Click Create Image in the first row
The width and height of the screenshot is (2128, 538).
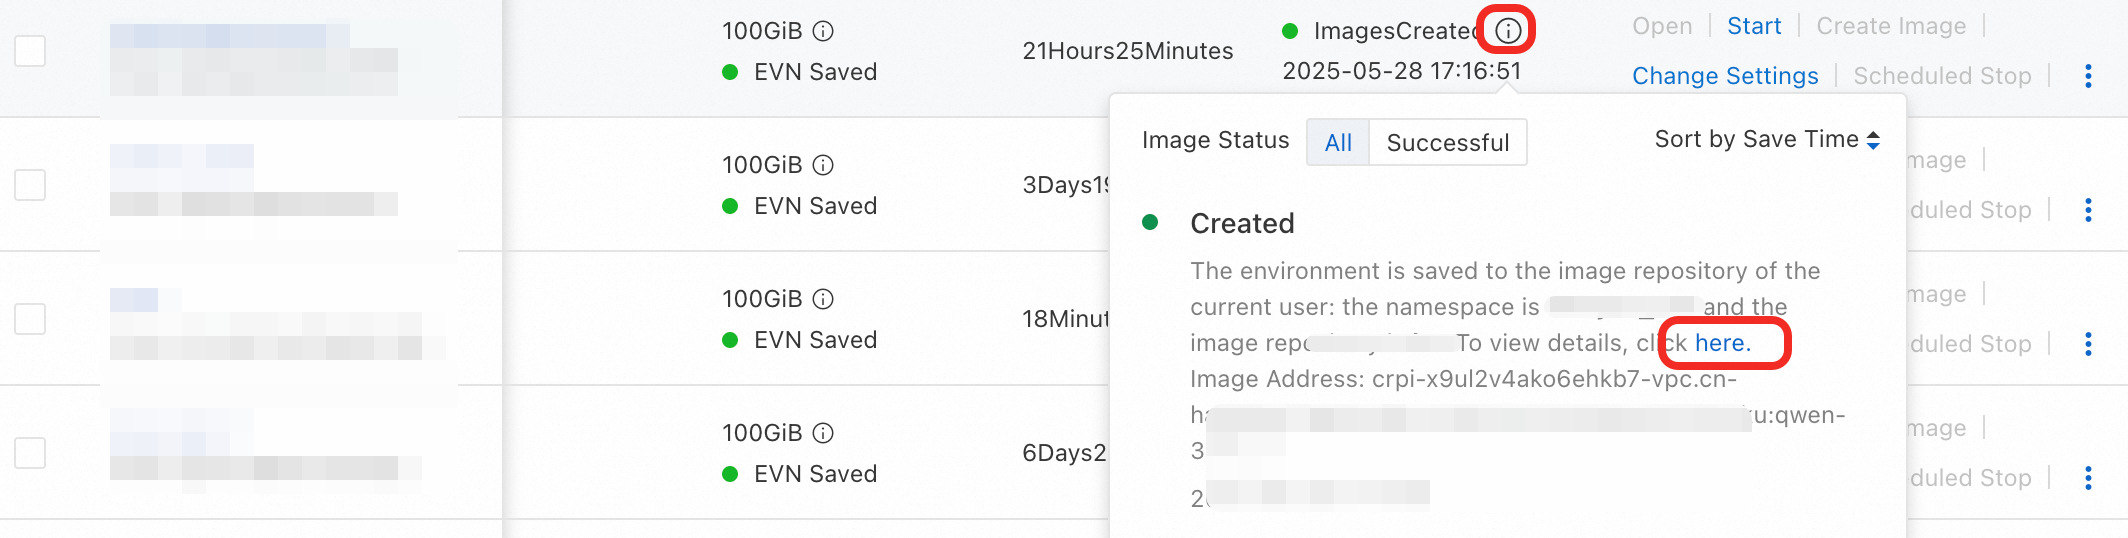(x=1891, y=26)
